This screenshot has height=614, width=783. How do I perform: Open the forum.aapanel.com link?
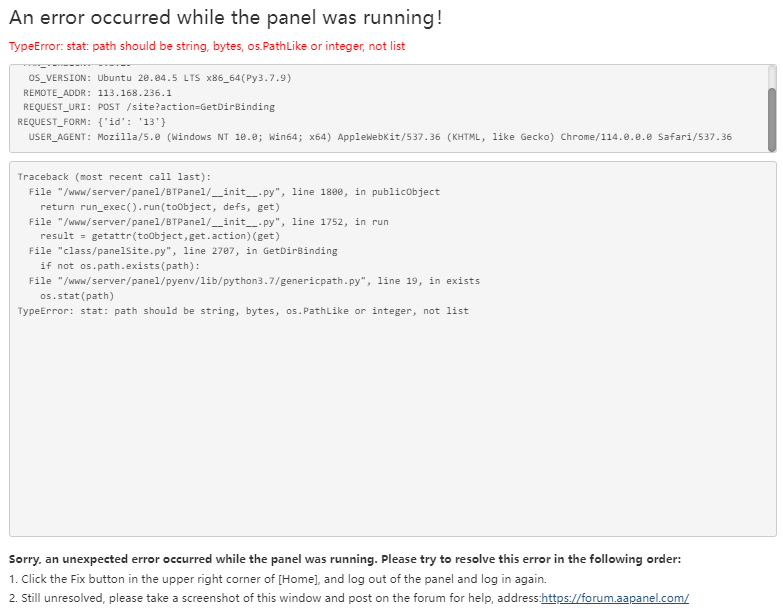point(615,598)
